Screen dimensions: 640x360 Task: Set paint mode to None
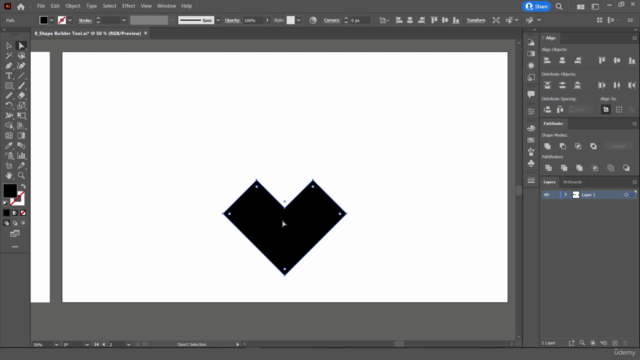coord(23,213)
